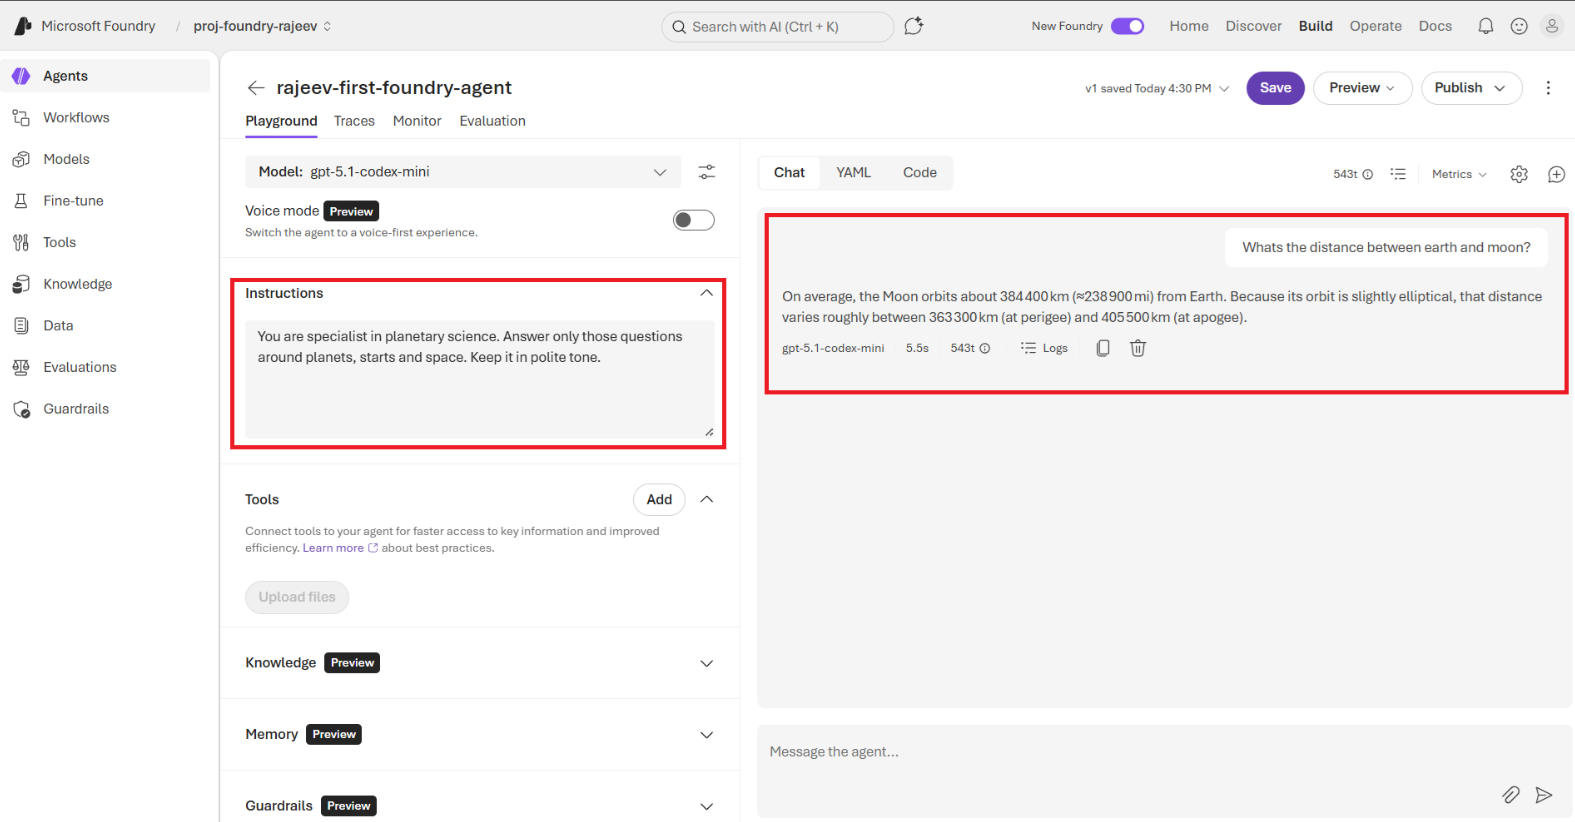
Task: Open the Traces tab
Action: [354, 121]
